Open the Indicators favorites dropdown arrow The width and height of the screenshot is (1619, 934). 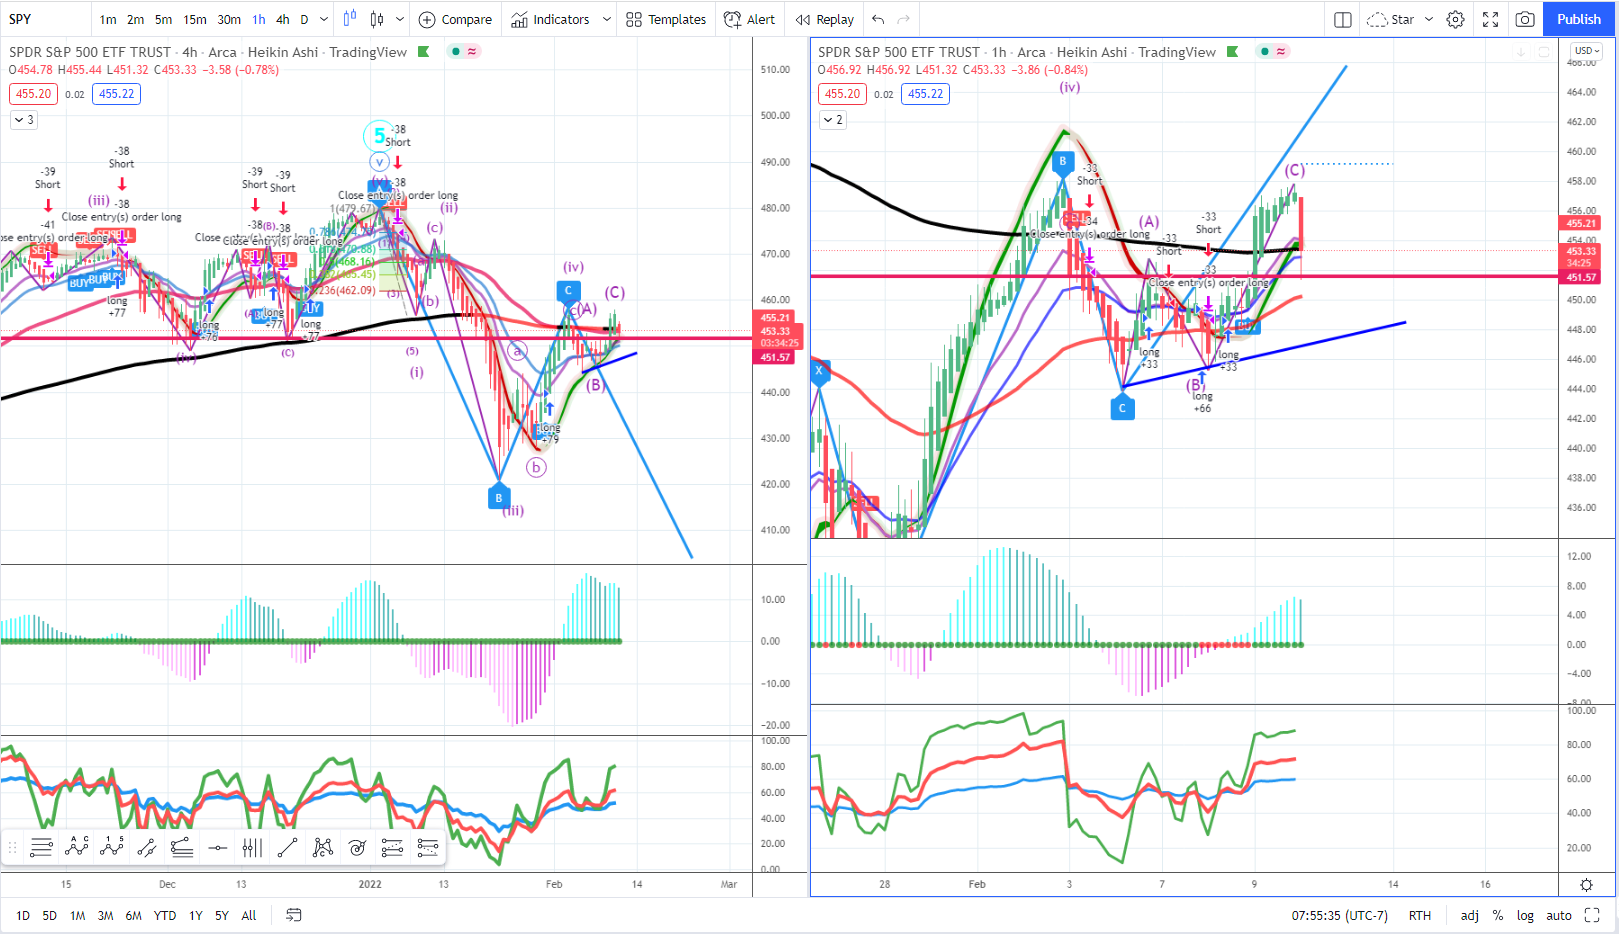pyautogui.click(x=606, y=19)
